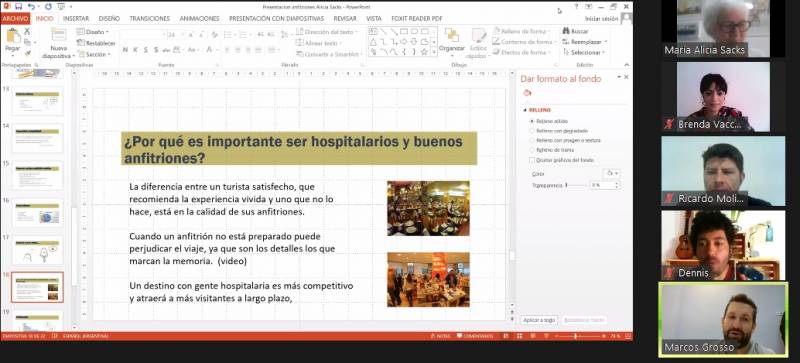
Task: Check Ocultar gráficos del fondo box
Action: pyautogui.click(x=532, y=160)
